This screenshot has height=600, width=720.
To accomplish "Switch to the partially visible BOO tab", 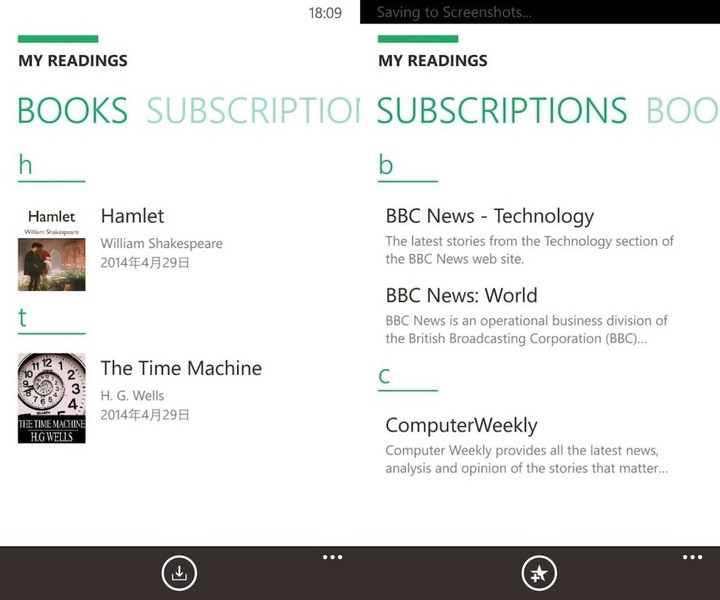I will (682, 111).
